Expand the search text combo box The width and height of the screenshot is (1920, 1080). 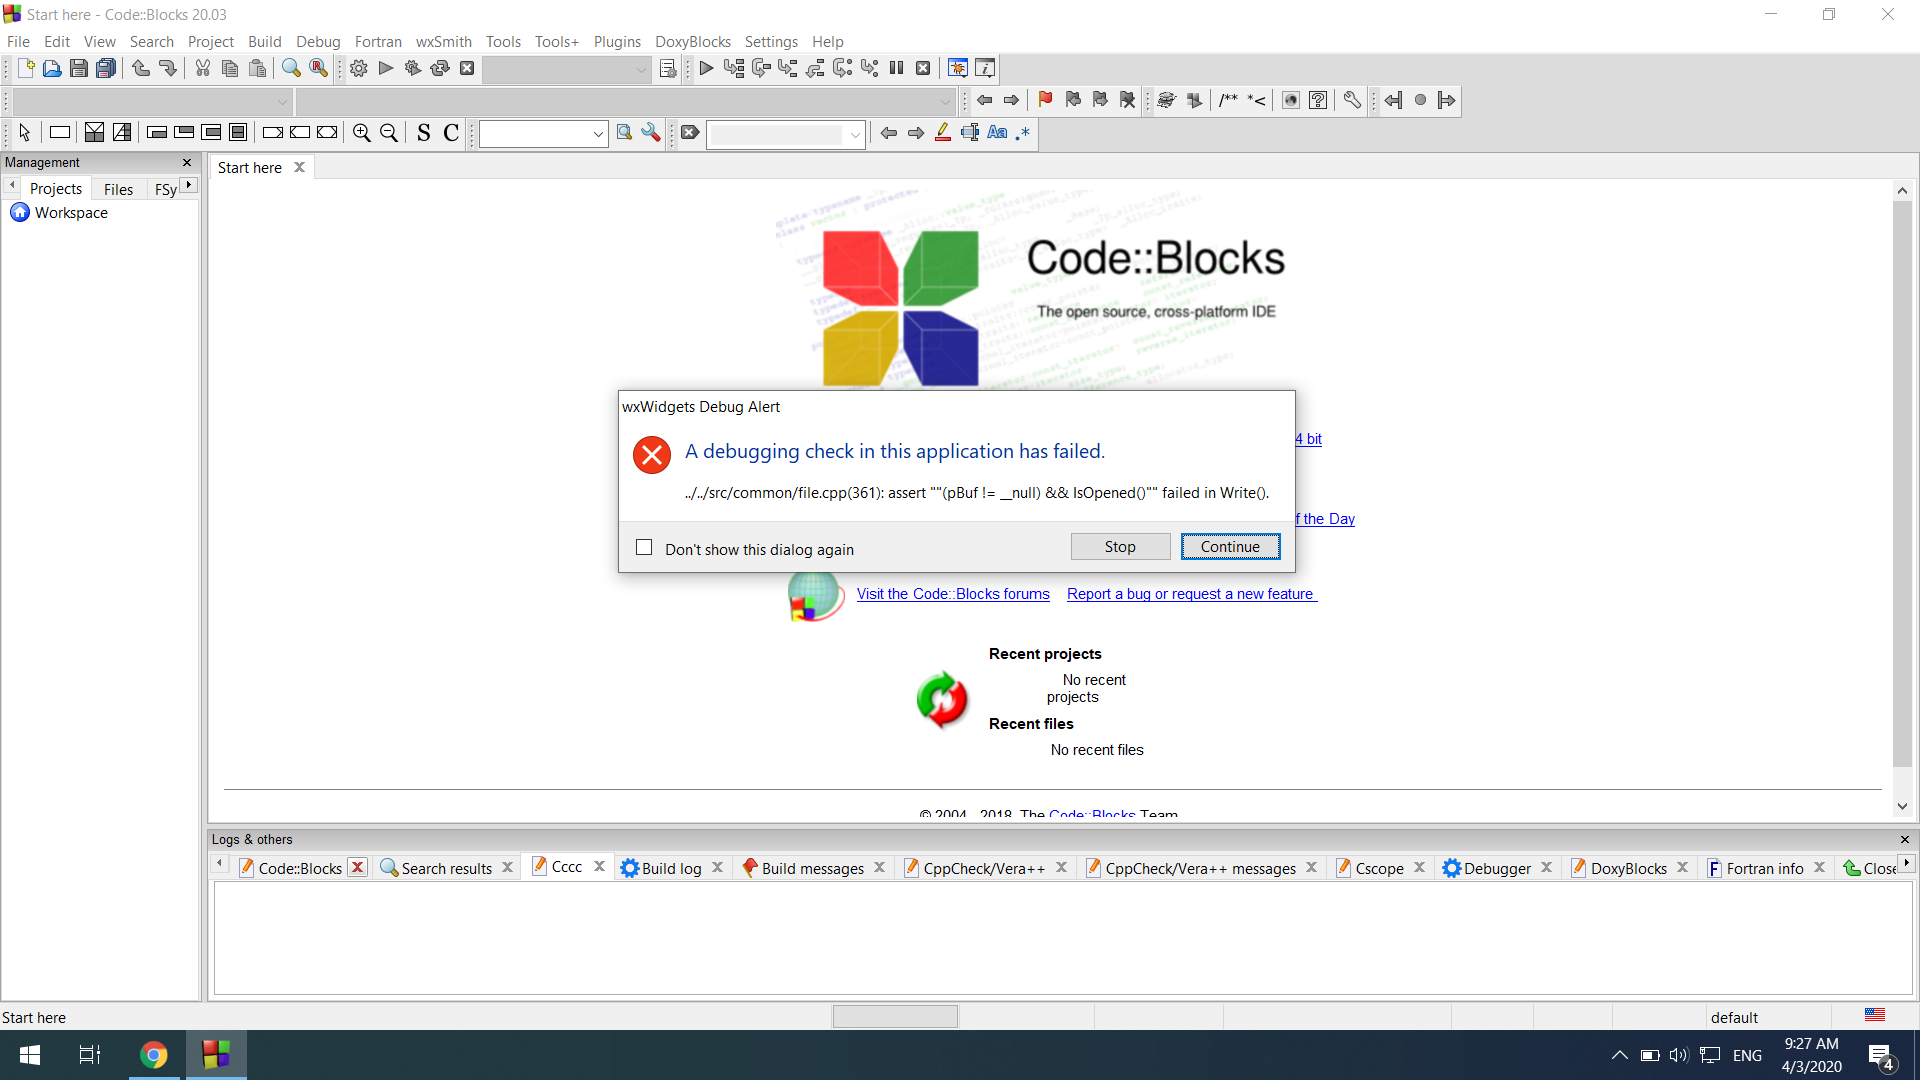597,134
